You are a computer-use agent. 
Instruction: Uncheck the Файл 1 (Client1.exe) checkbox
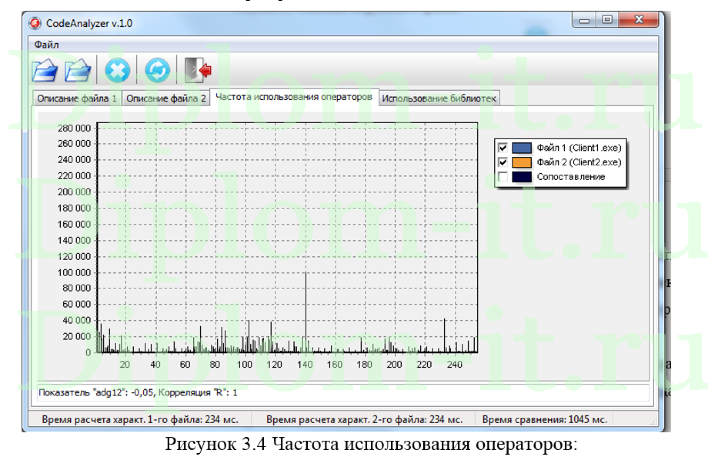(x=503, y=146)
